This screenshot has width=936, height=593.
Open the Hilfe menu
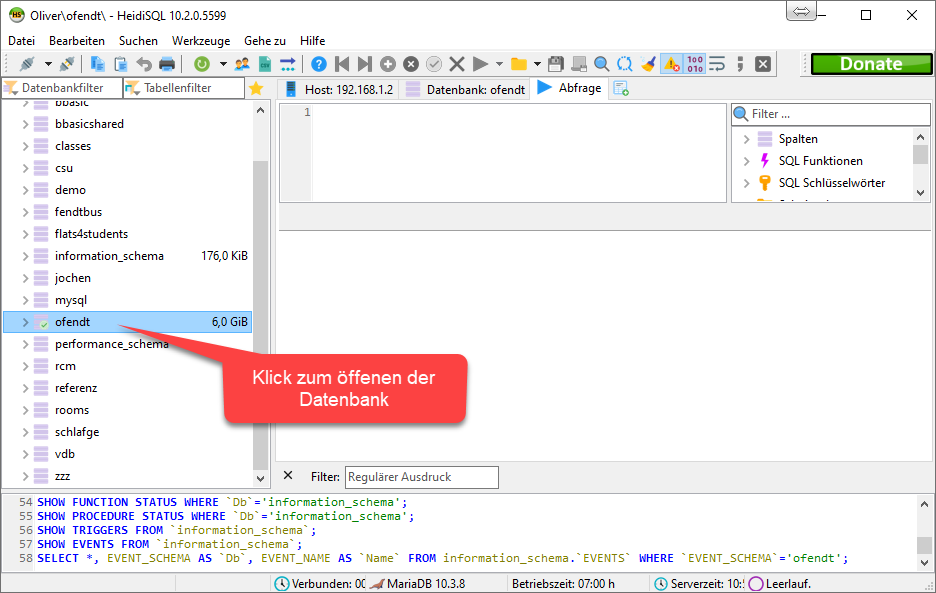coord(313,41)
